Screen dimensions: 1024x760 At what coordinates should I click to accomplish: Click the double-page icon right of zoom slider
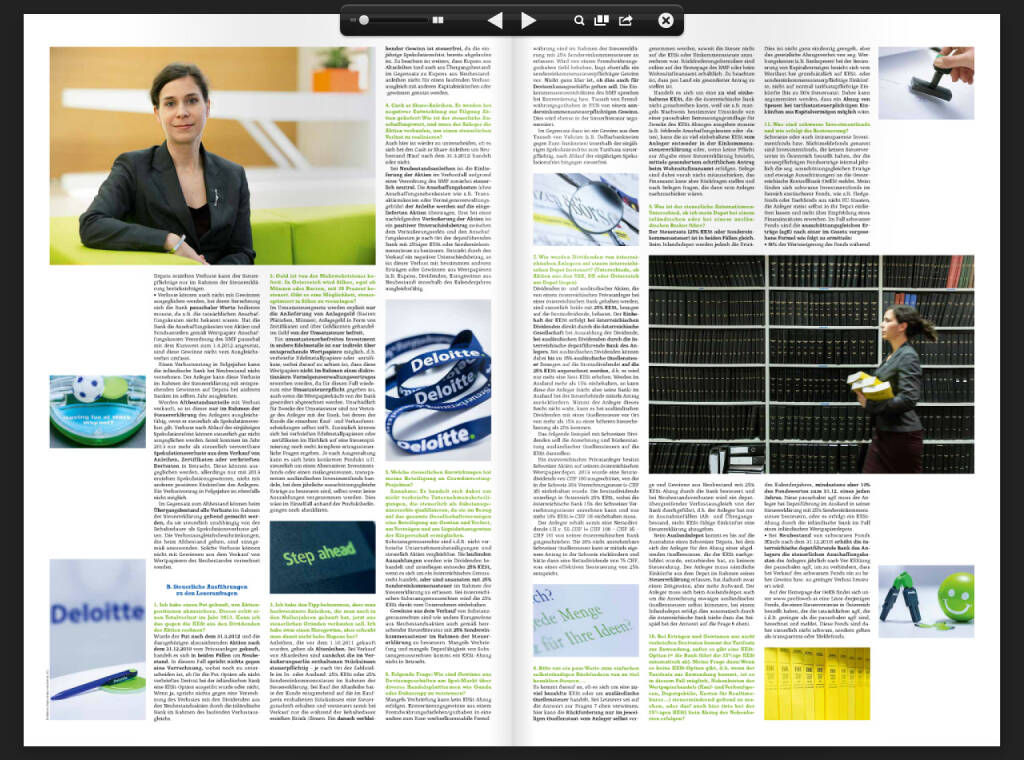coord(438,20)
